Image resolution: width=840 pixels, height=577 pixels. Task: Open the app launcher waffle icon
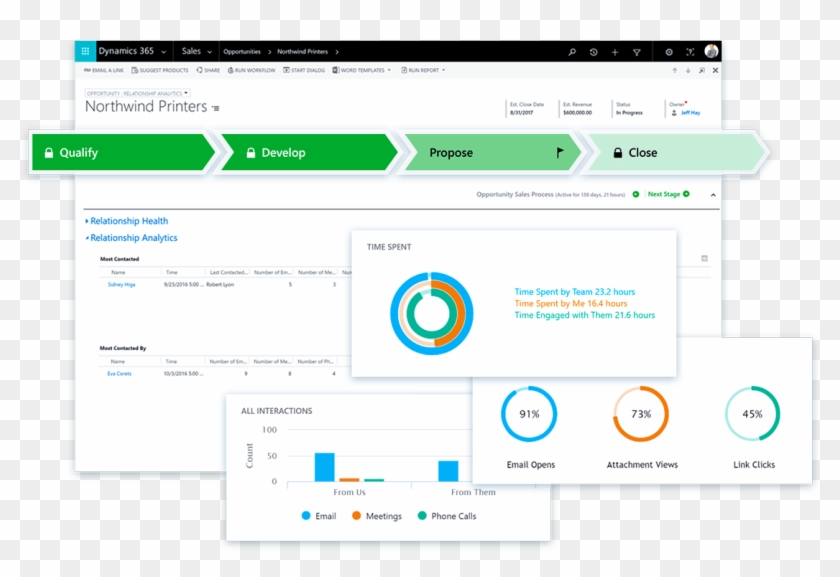[85, 51]
